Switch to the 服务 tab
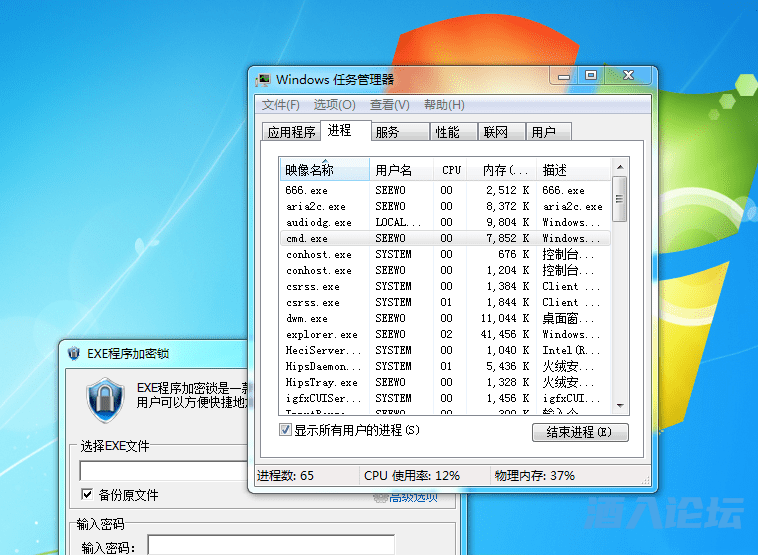This screenshot has height=555, width=758. coord(387,132)
